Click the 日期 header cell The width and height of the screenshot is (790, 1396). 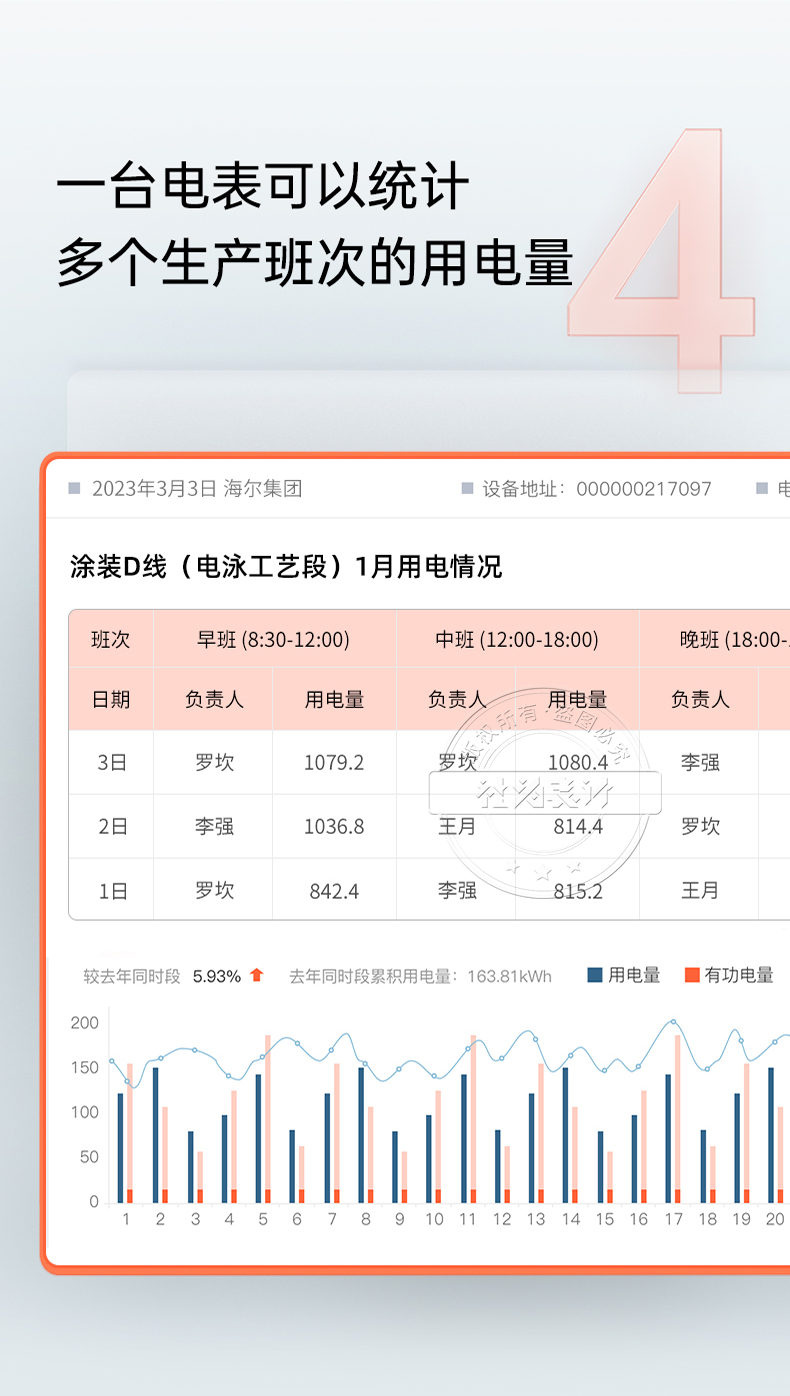pyautogui.click(x=111, y=699)
